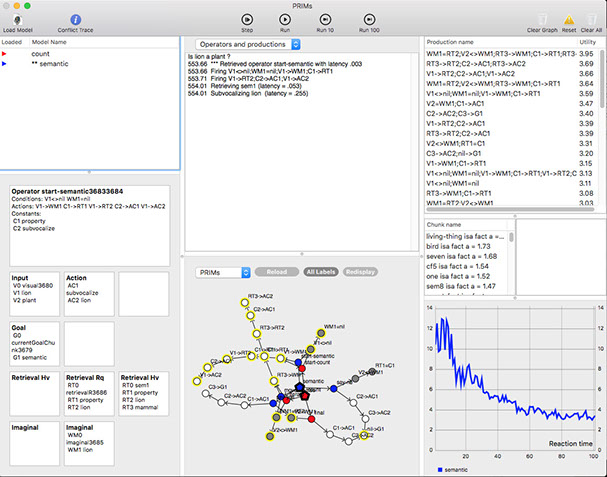Viewport: 607px width, 477px height.
Task: Sort by the Utility column header
Action: (588, 42)
